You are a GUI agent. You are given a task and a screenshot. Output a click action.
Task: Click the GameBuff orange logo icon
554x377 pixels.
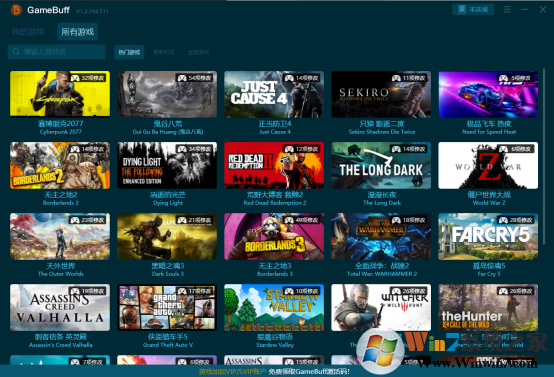pyautogui.click(x=16, y=10)
